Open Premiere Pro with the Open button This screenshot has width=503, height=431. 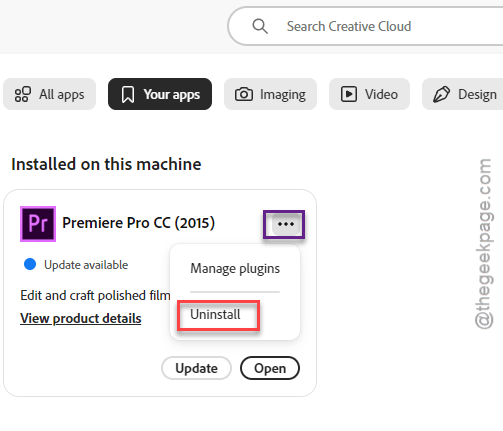(270, 368)
